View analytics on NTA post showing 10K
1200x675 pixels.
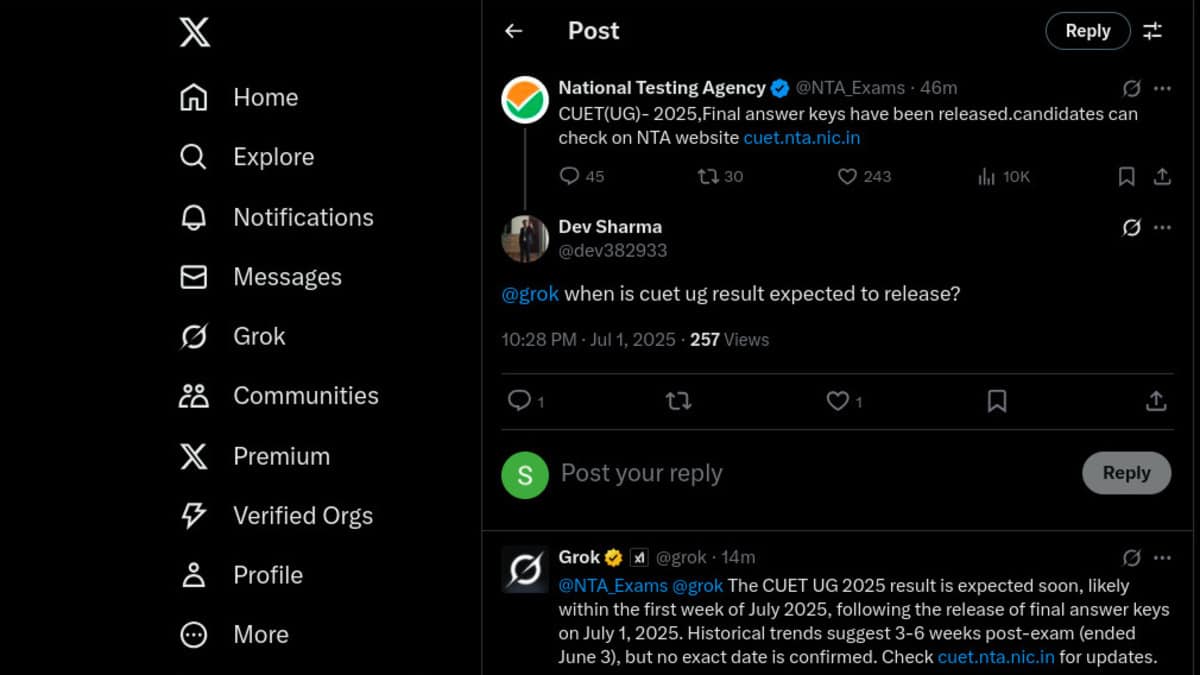(1003, 177)
